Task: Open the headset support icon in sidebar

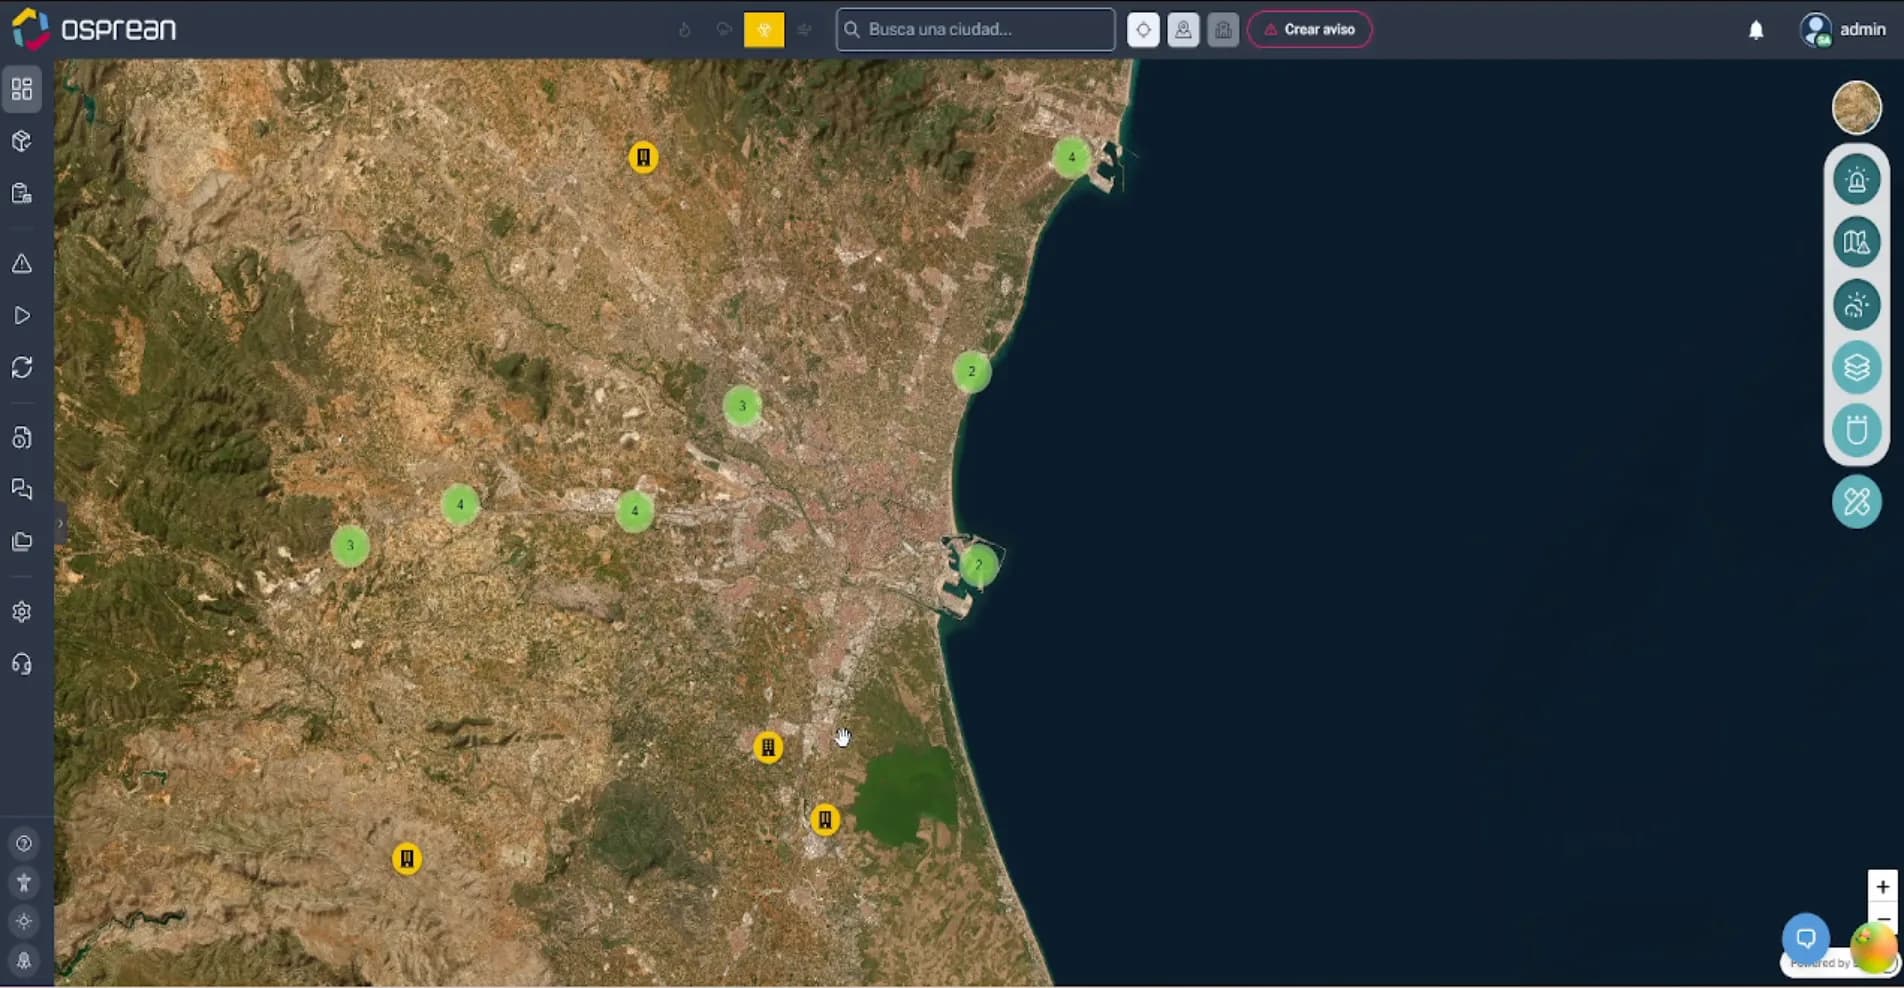Action: point(22,664)
